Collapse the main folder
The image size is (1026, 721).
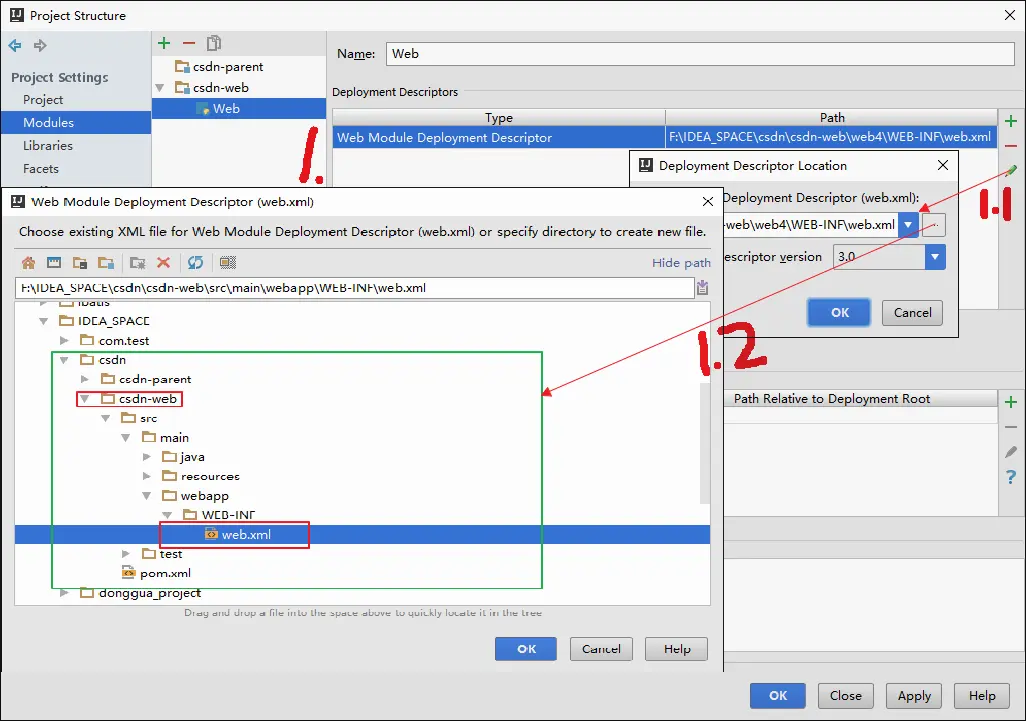click(x=126, y=438)
